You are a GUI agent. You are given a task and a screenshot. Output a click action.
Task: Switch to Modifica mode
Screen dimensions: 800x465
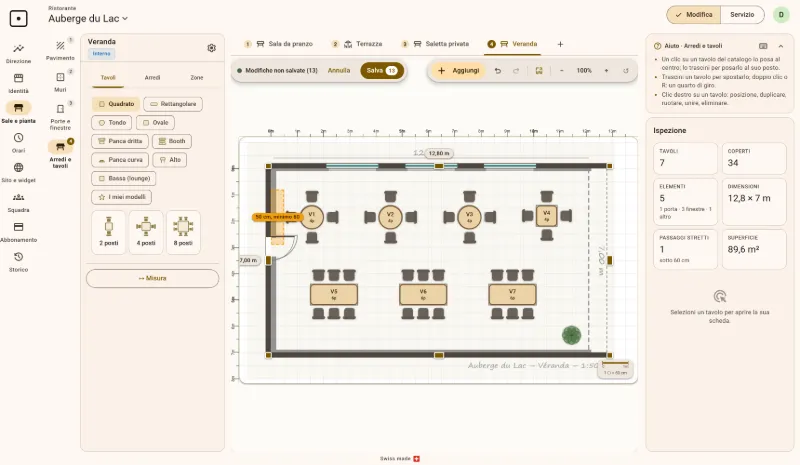pyautogui.click(x=694, y=15)
